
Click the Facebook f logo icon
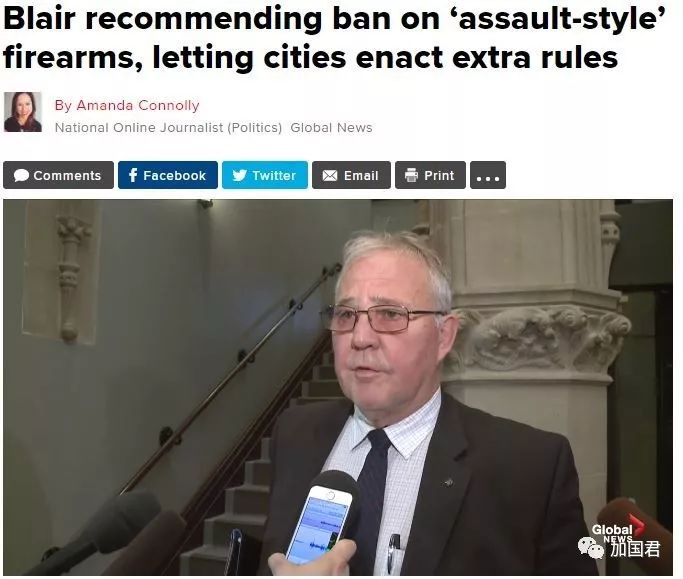[x=133, y=175]
